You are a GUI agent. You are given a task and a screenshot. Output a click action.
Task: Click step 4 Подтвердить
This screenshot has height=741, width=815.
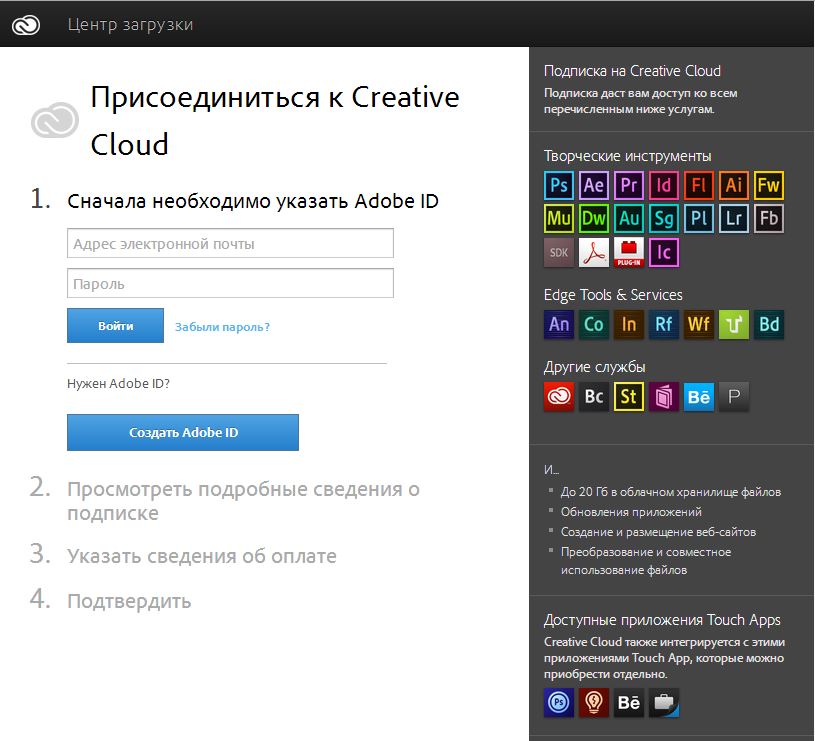pyautogui.click(x=129, y=601)
